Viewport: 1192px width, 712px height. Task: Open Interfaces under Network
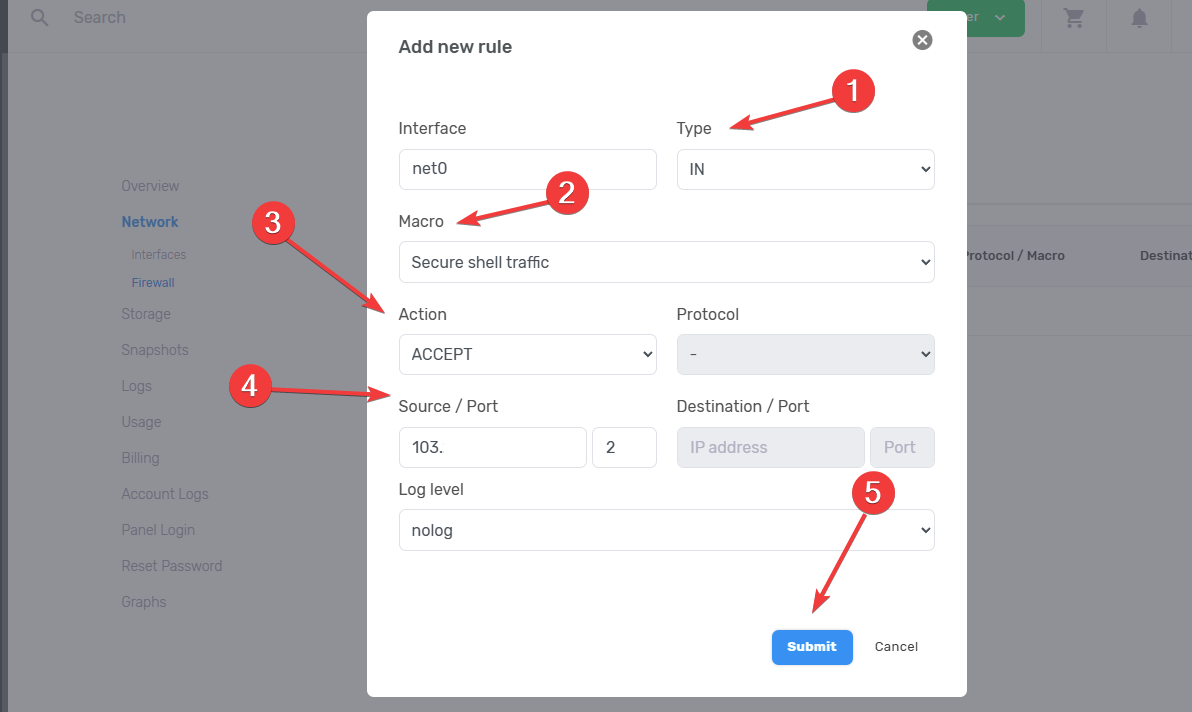(159, 255)
